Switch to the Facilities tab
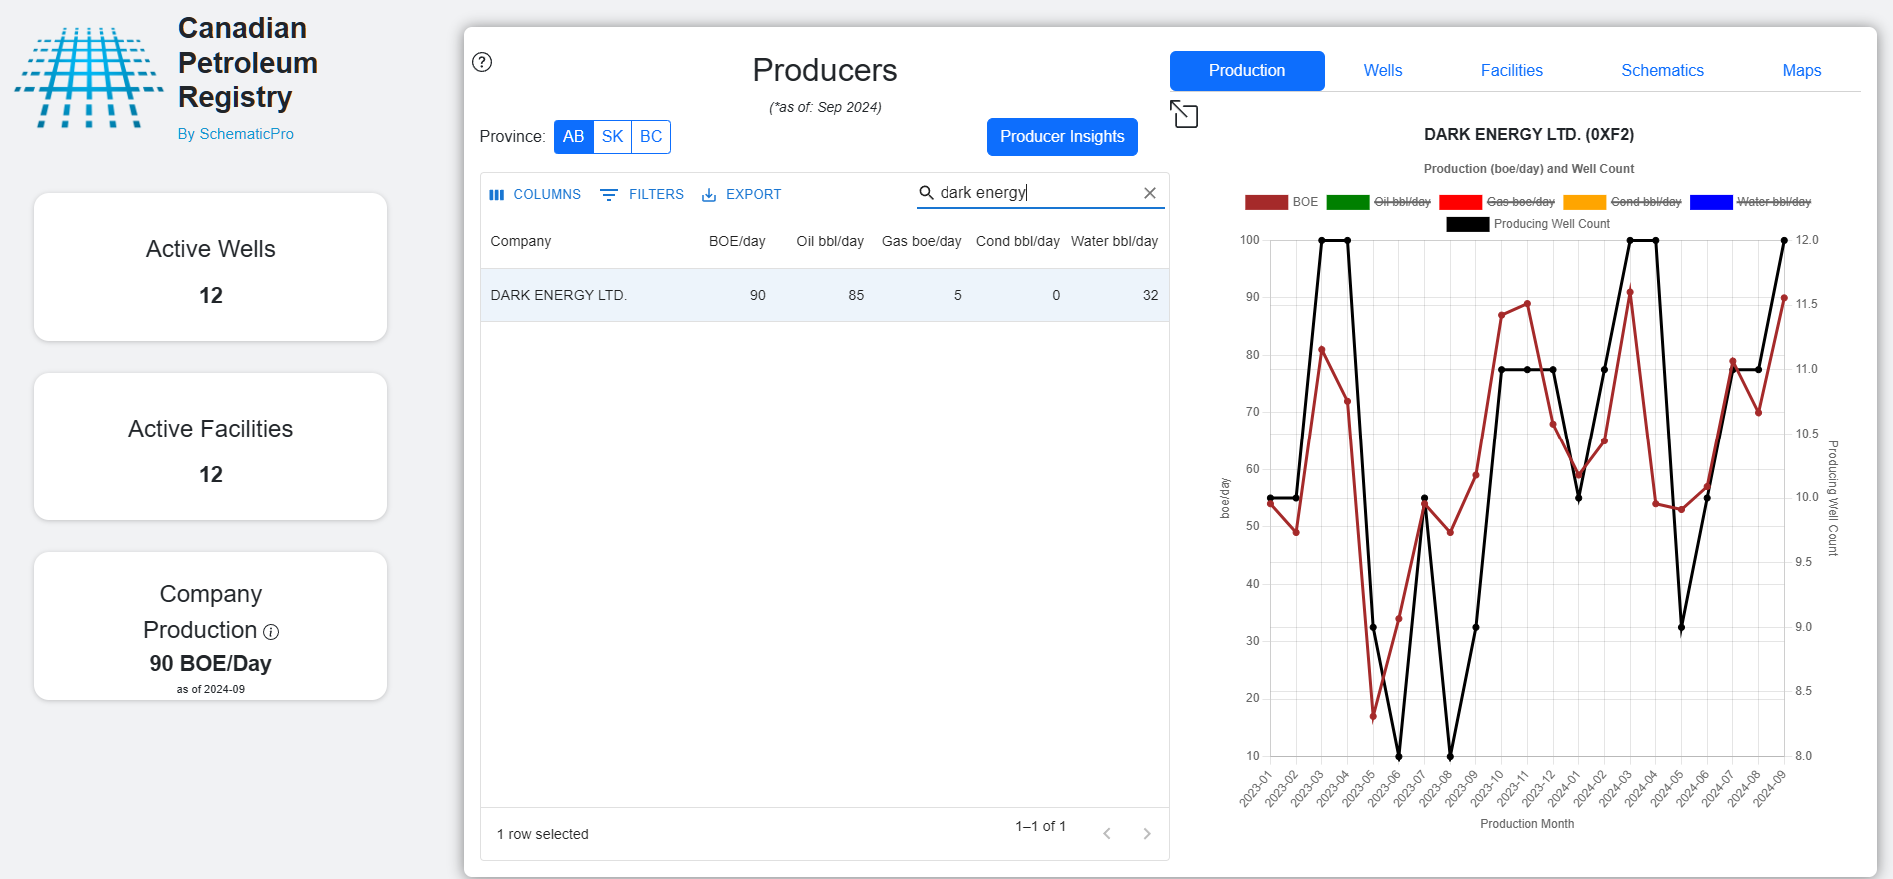Viewport: 1893px width, 879px height. pyautogui.click(x=1512, y=71)
